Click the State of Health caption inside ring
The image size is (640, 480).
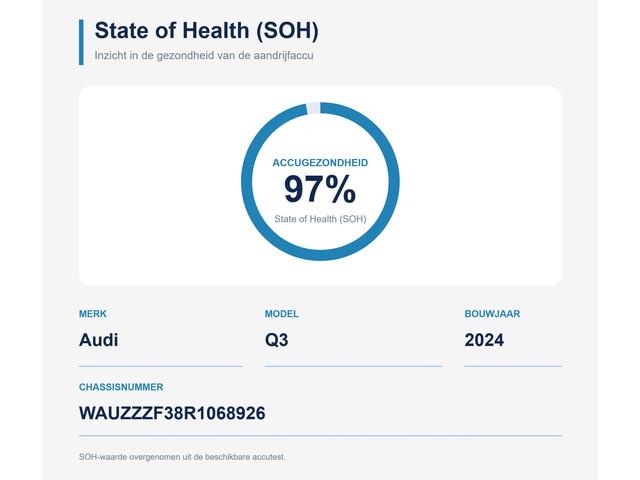pos(320,219)
